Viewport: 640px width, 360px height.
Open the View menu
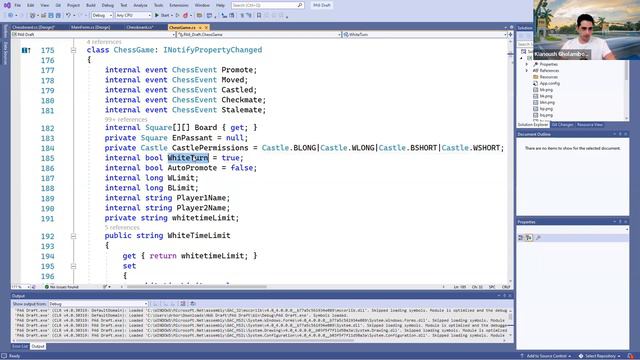click(44, 5)
